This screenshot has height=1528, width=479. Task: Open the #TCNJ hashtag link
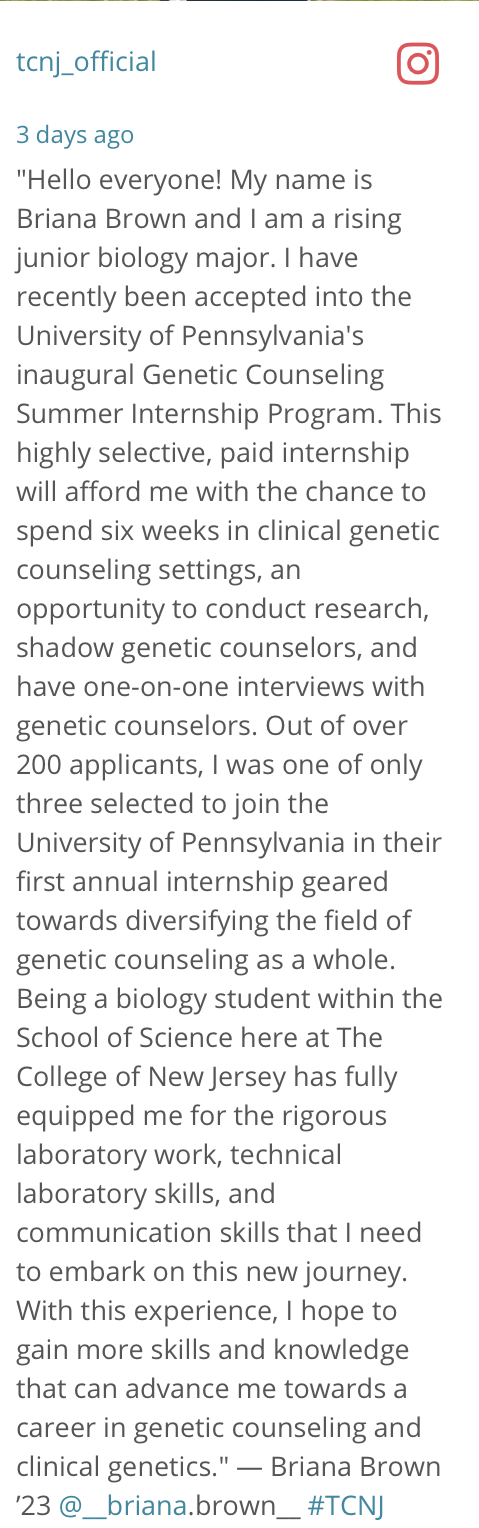[346, 1505]
